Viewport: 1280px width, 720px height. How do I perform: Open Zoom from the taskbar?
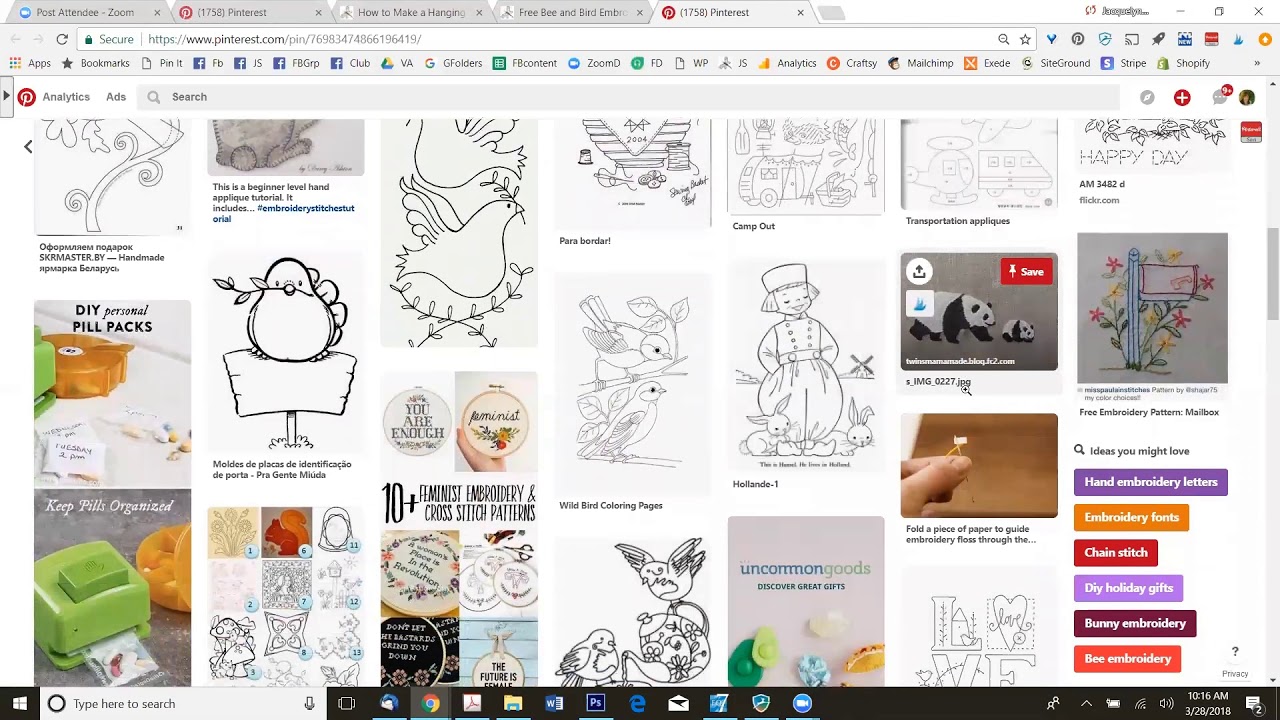coord(802,704)
